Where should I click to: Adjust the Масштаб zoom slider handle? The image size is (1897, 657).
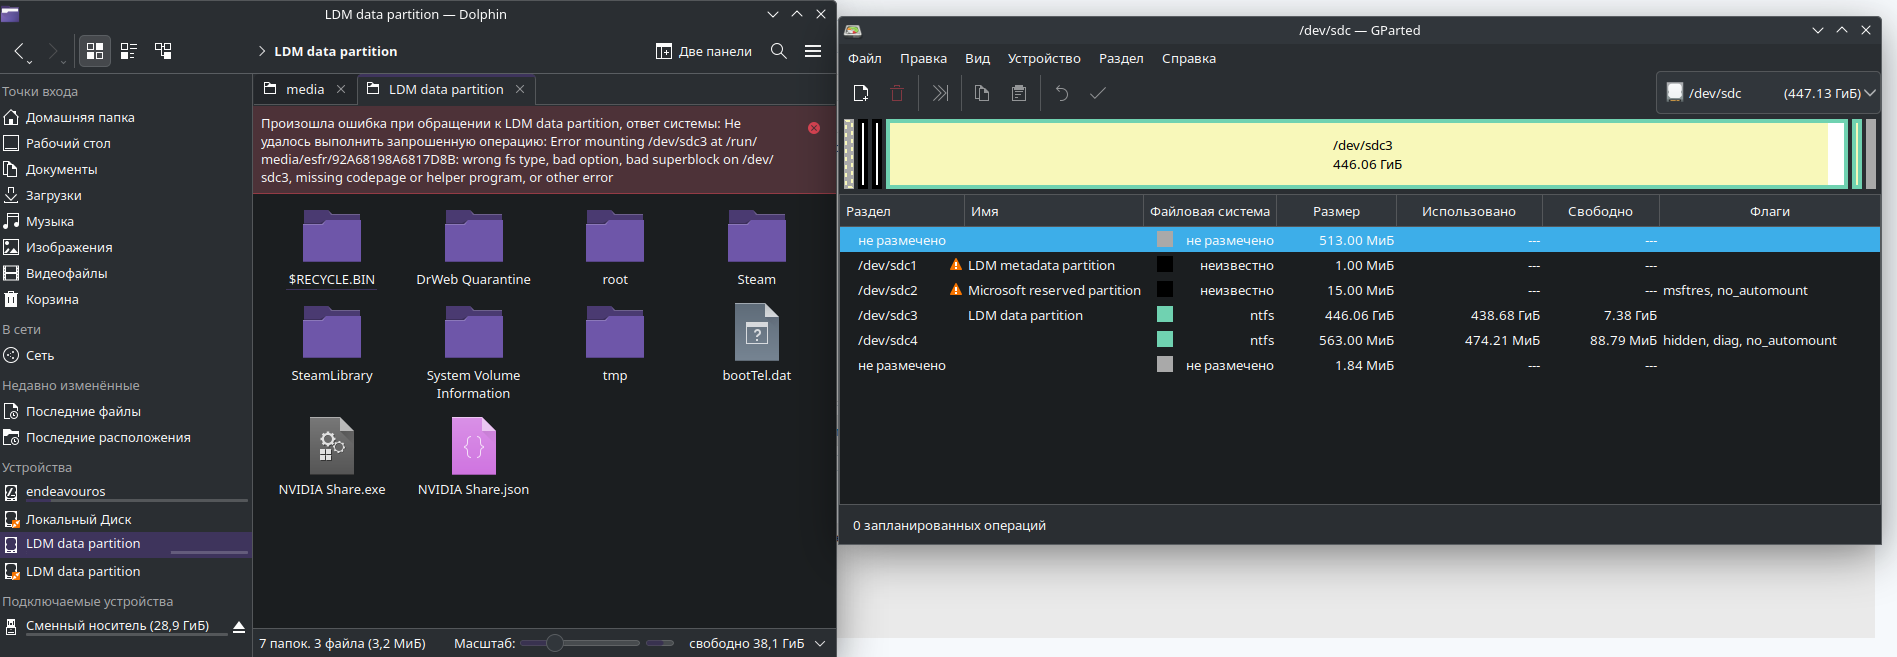point(555,643)
